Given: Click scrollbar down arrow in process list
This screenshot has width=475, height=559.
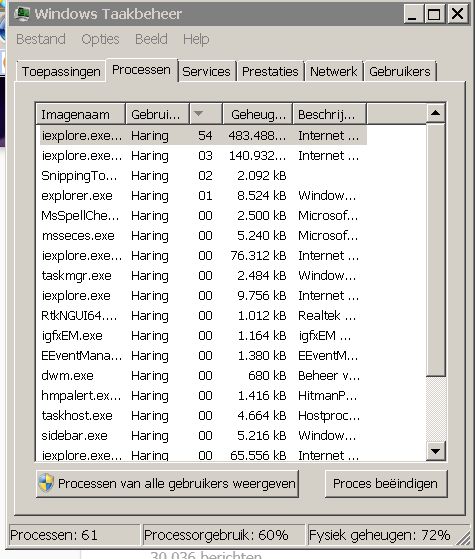Looking at the screenshot, I should 435,451.
